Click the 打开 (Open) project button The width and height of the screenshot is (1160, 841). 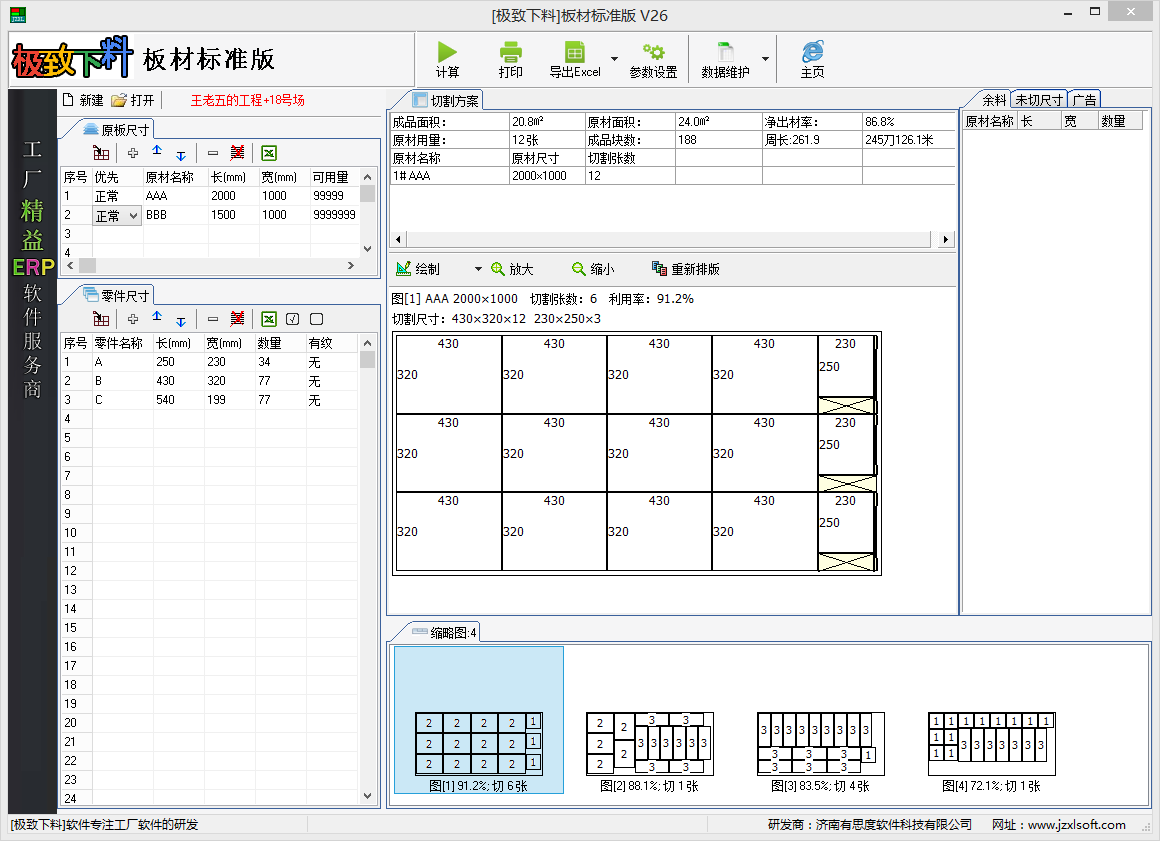pyautogui.click(x=133, y=100)
